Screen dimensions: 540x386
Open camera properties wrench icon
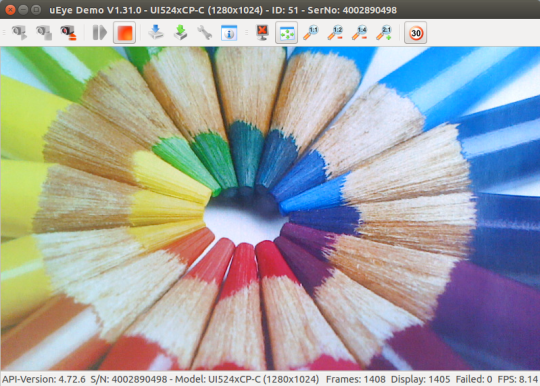point(205,33)
